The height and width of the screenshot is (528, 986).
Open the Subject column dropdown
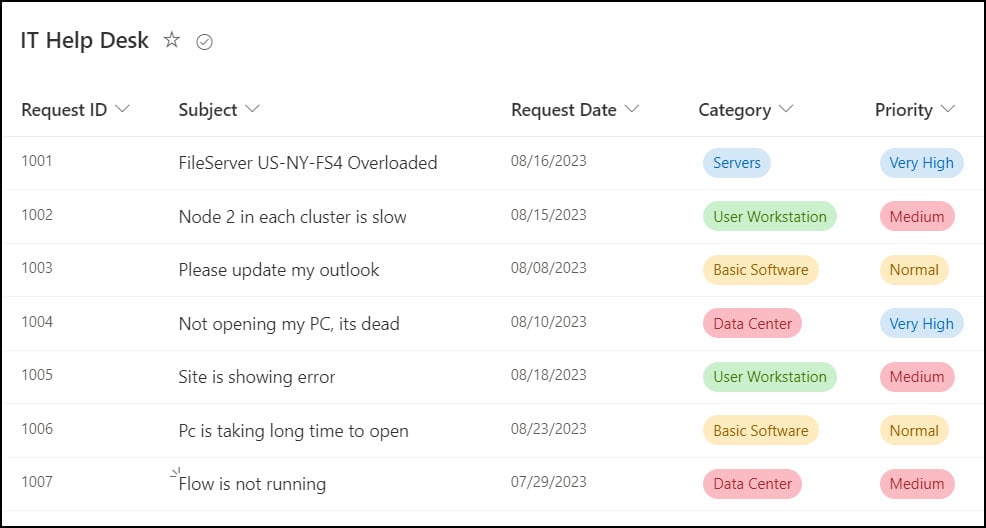tap(252, 109)
